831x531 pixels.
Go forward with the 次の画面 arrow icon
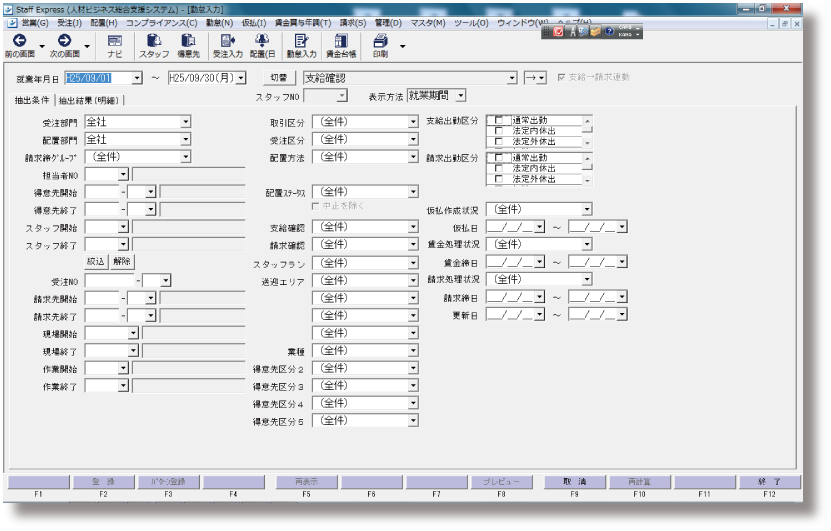point(65,40)
